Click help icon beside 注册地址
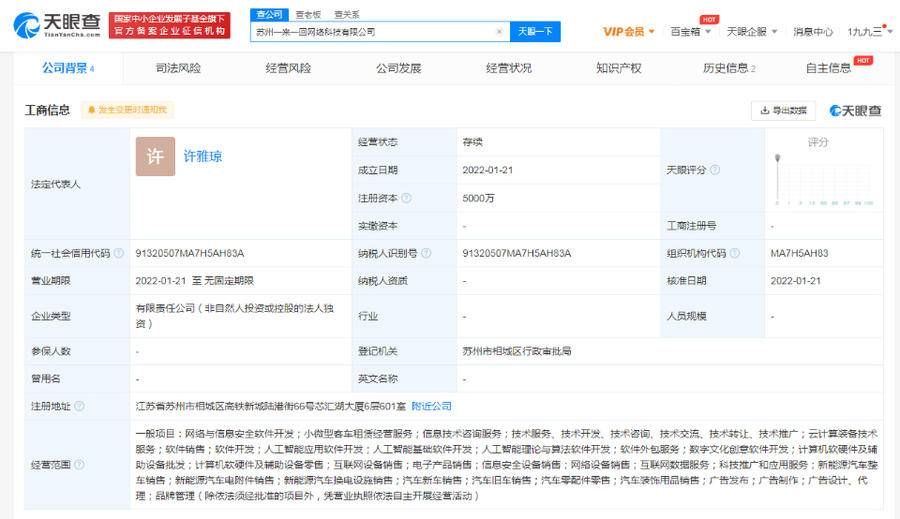Screen dimensions: 900x519 click(79, 406)
